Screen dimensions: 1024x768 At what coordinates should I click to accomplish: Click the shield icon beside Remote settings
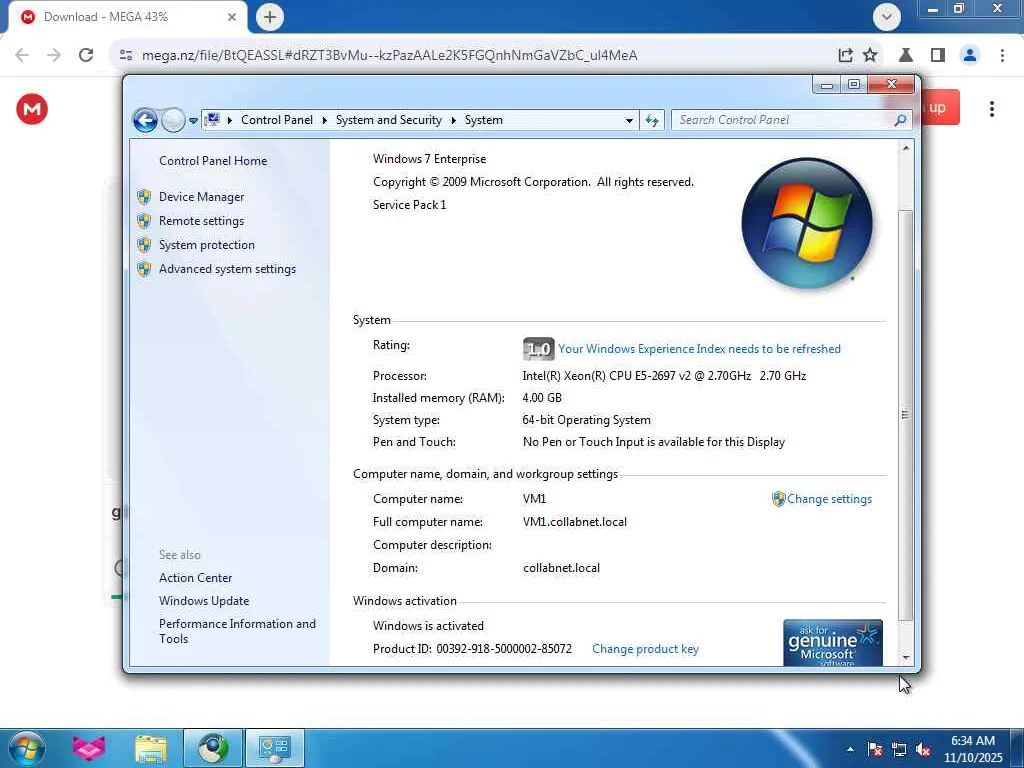(144, 221)
